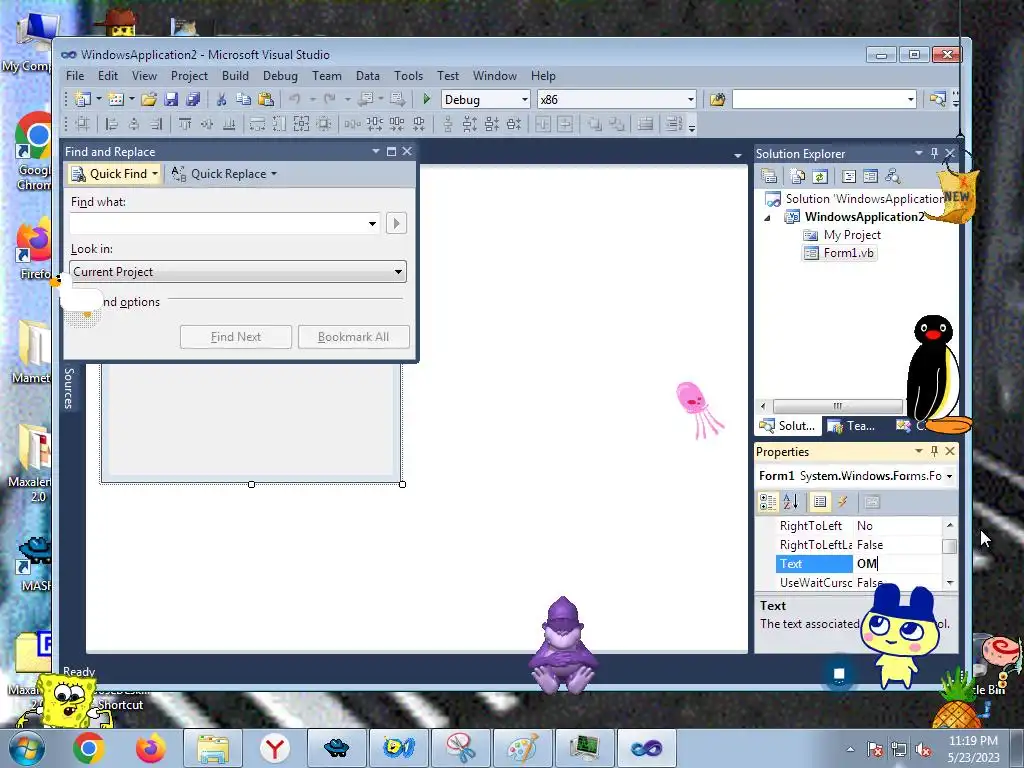1024x768 pixels.
Task: Click the Bring to Front icon
Action: coord(594,123)
